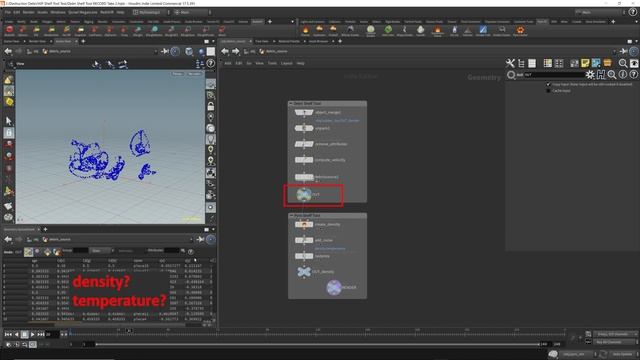Select the add_noise node
The image size is (640, 360).
(304, 240)
